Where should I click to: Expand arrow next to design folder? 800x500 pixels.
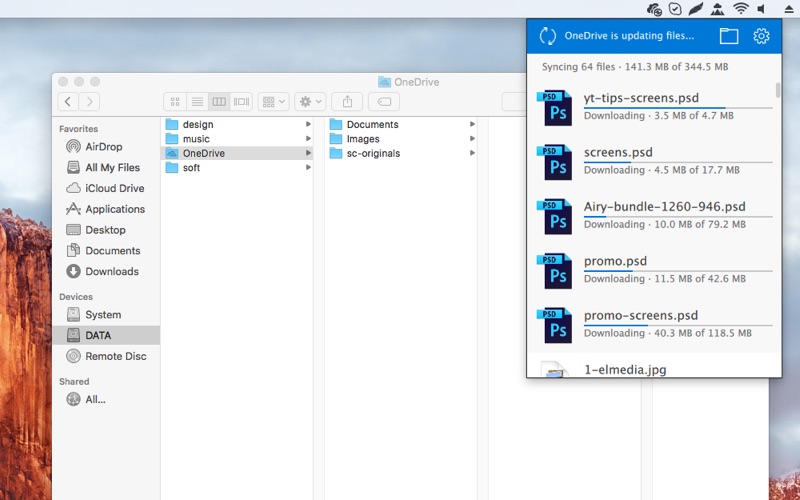308,124
